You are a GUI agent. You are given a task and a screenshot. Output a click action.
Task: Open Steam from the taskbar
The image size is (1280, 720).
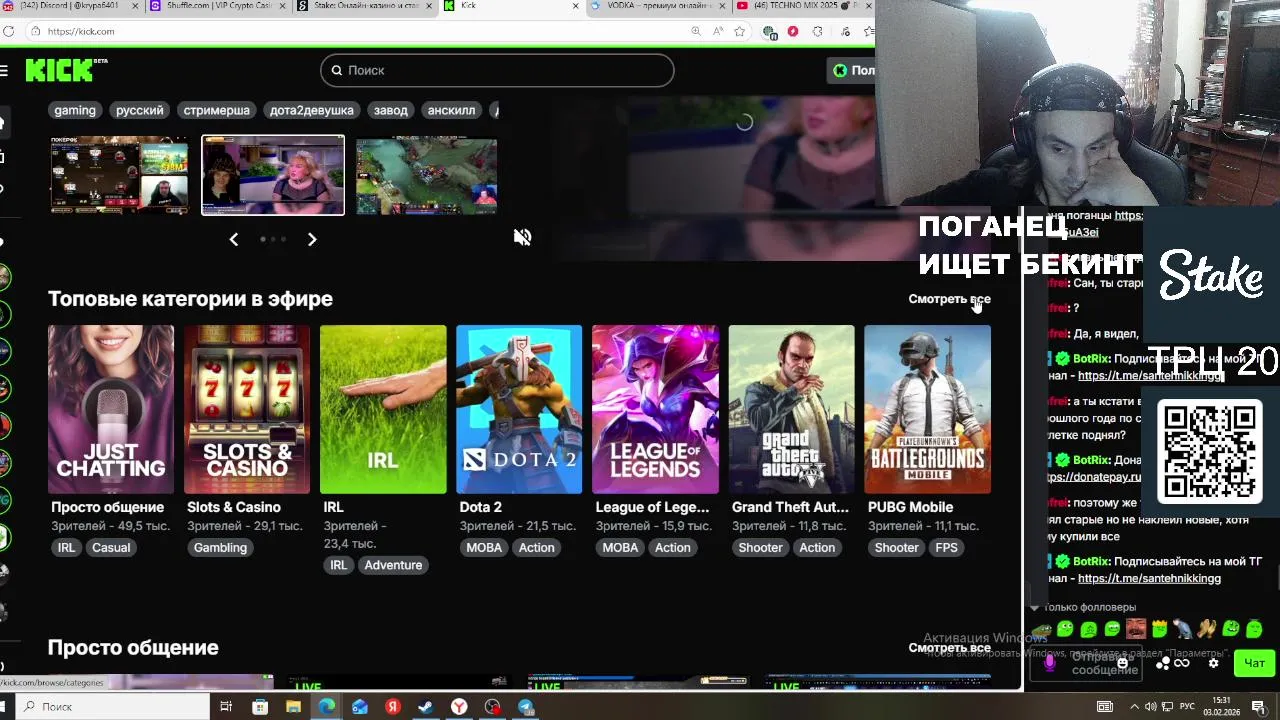pyautogui.click(x=426, y=707)
